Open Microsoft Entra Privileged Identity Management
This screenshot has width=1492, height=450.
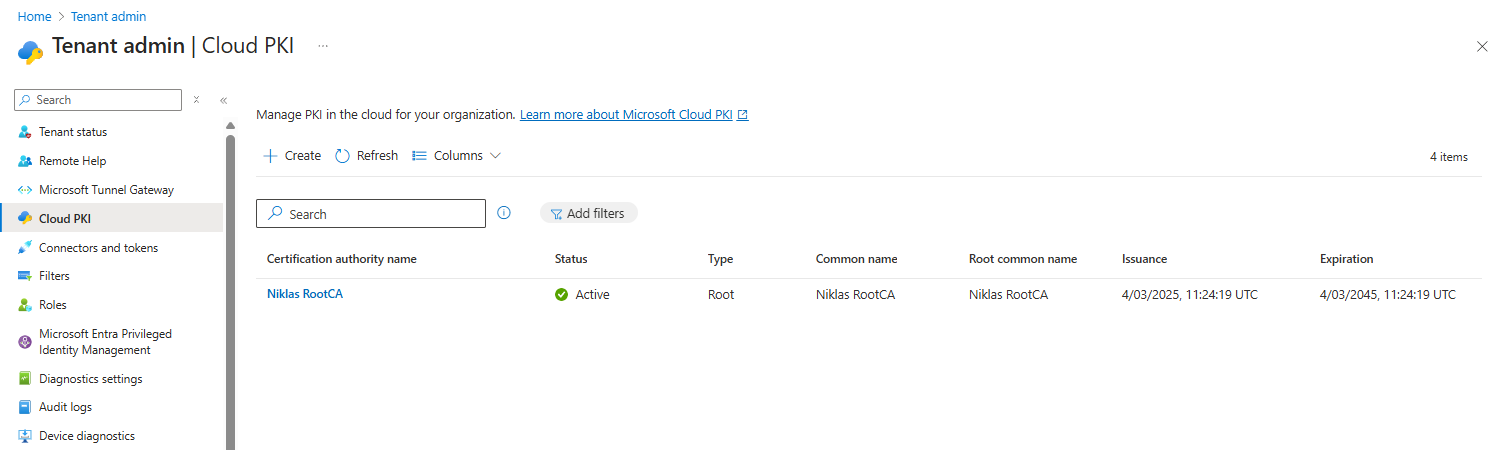[x=105, y=342]
